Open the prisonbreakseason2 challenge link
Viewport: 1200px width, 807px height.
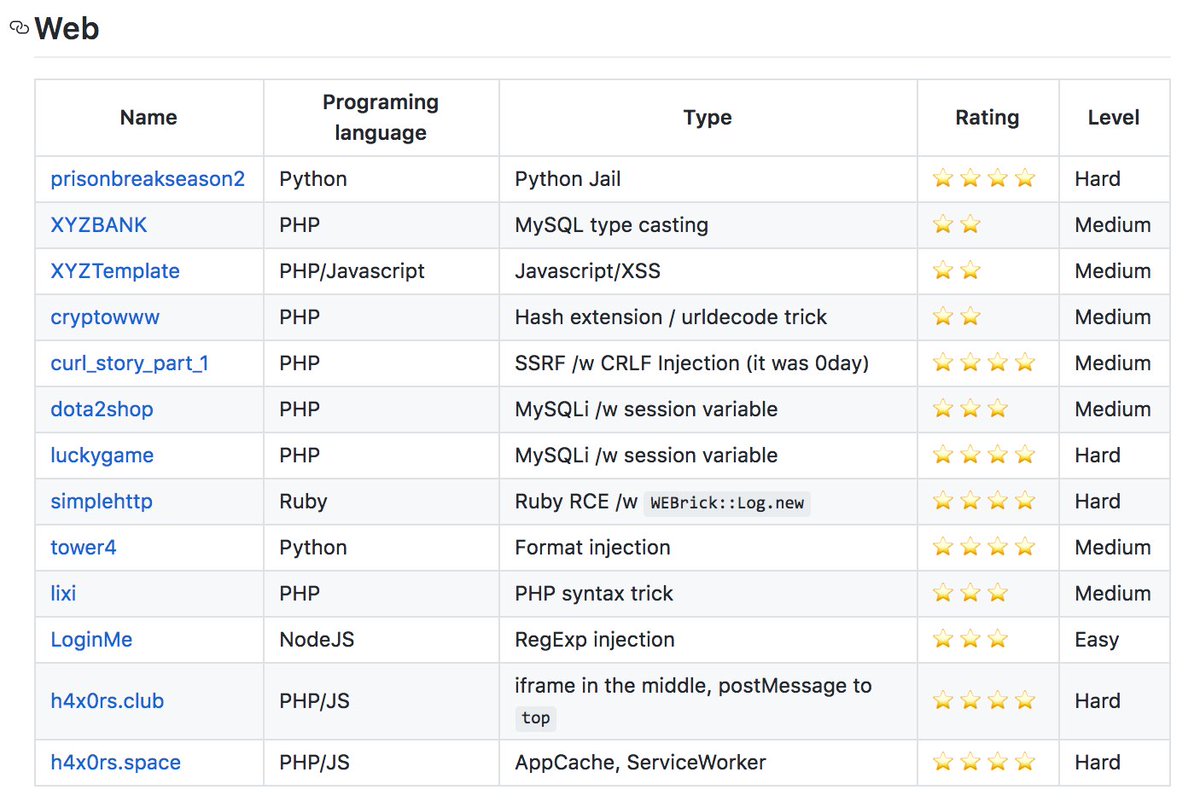(148, 179)
